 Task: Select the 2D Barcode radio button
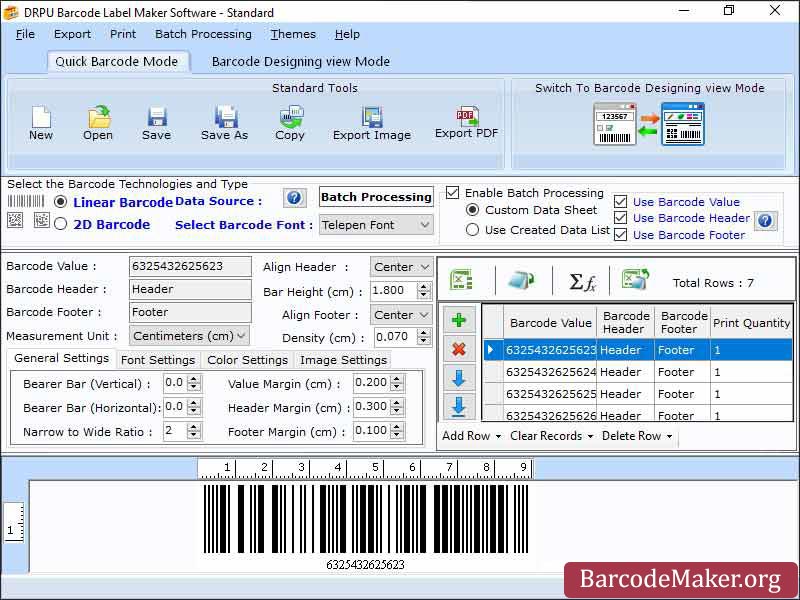61,225
